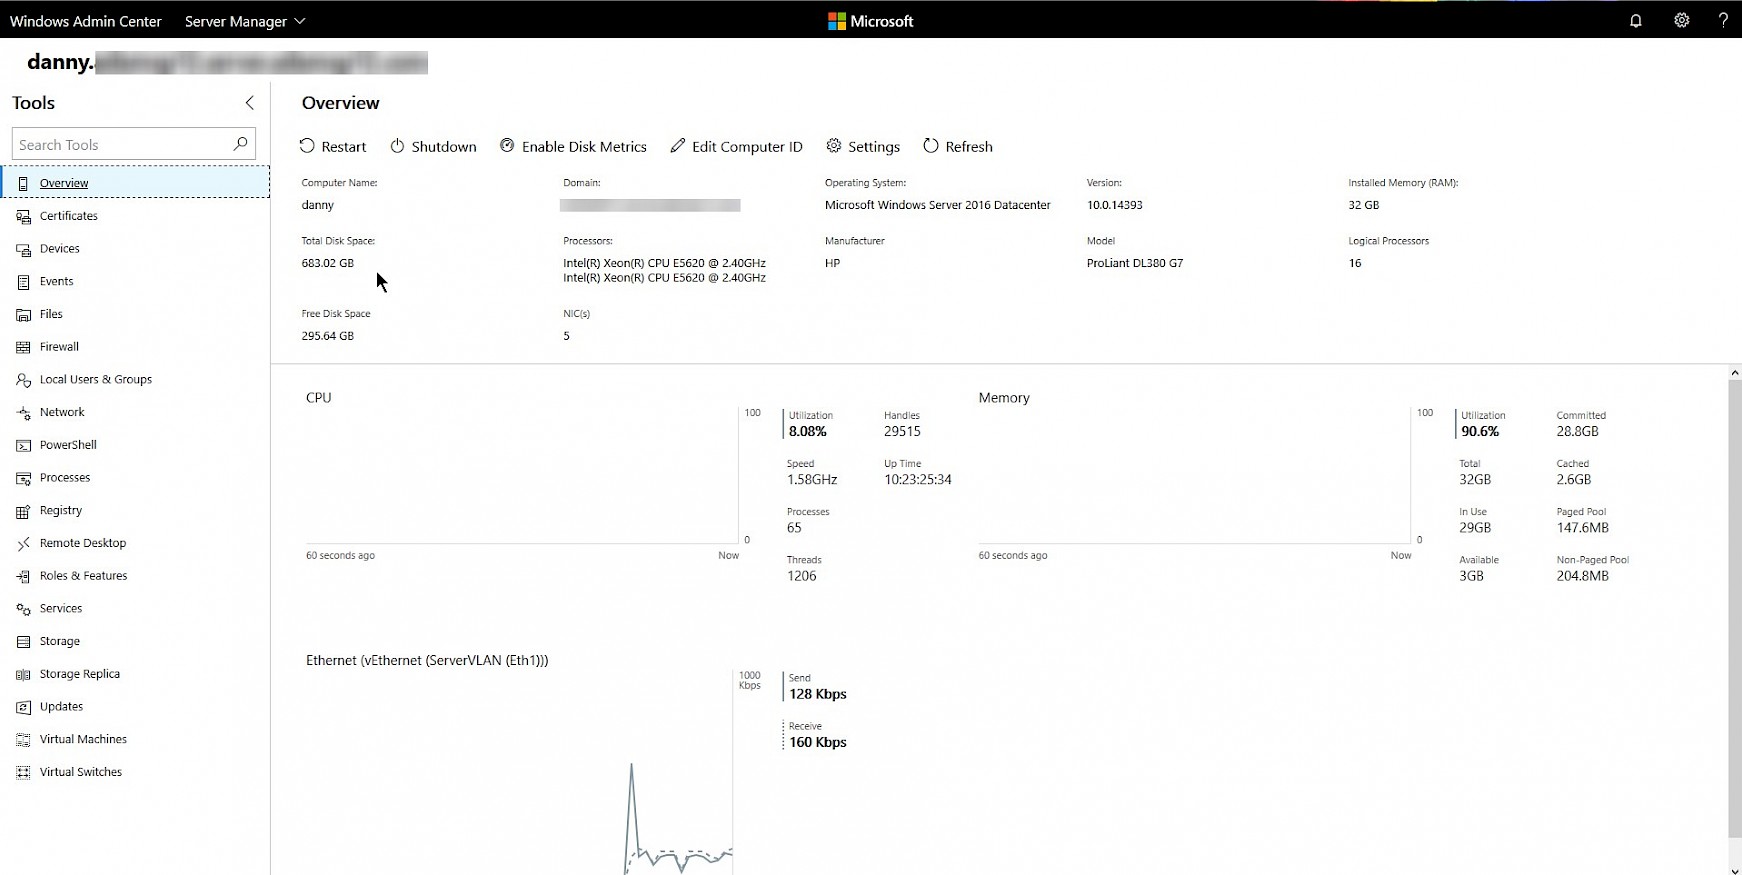Click the Certificates icon in sidebar
This screenshot has height=875, width=1742.
pos(23,216)
